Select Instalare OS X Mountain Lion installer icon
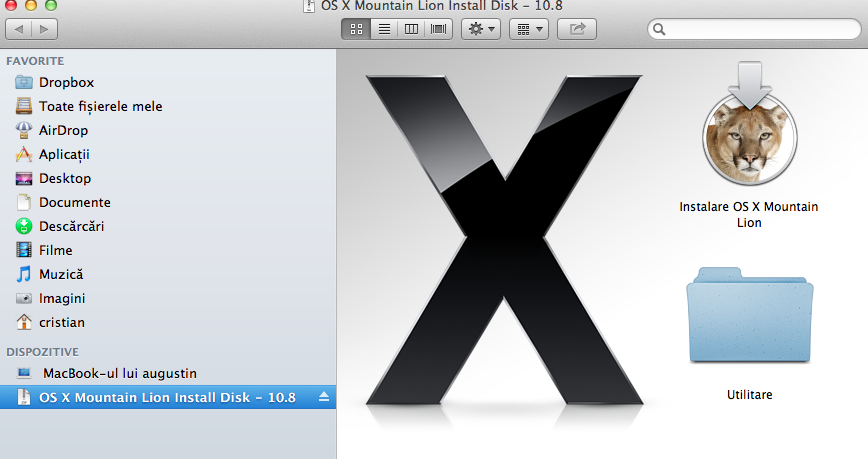Image resolution: width=868 pixels, height=459 pixels. 750,124
